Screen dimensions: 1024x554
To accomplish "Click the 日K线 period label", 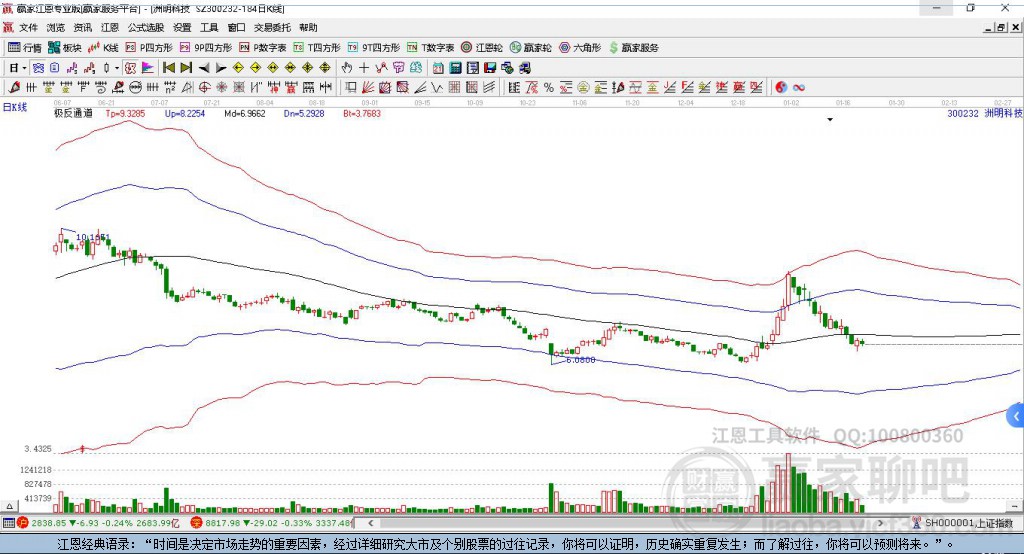I will 15,107.
